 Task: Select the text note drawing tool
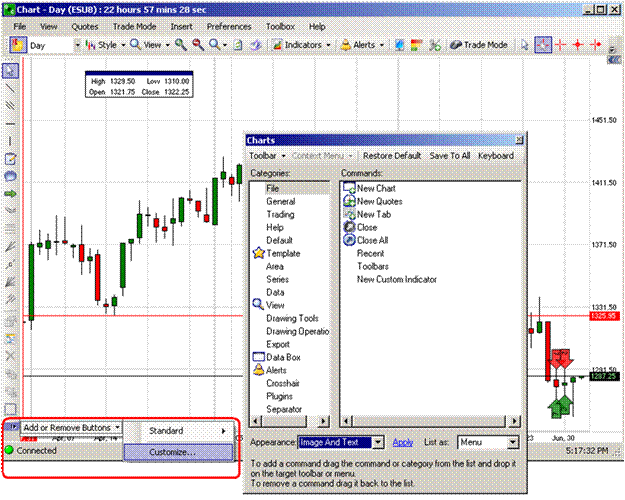10,159
